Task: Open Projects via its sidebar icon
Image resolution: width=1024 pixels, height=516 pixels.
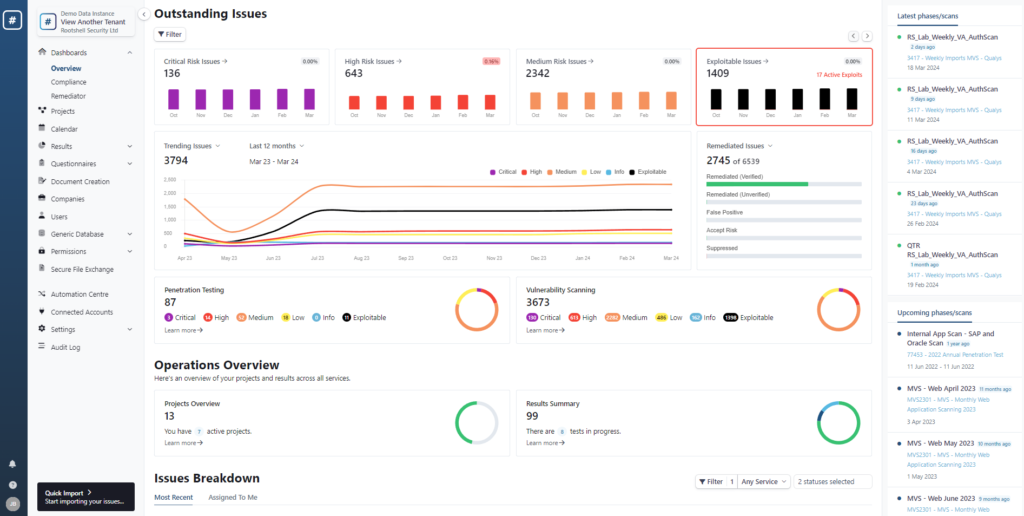Action: pos(42,111)
